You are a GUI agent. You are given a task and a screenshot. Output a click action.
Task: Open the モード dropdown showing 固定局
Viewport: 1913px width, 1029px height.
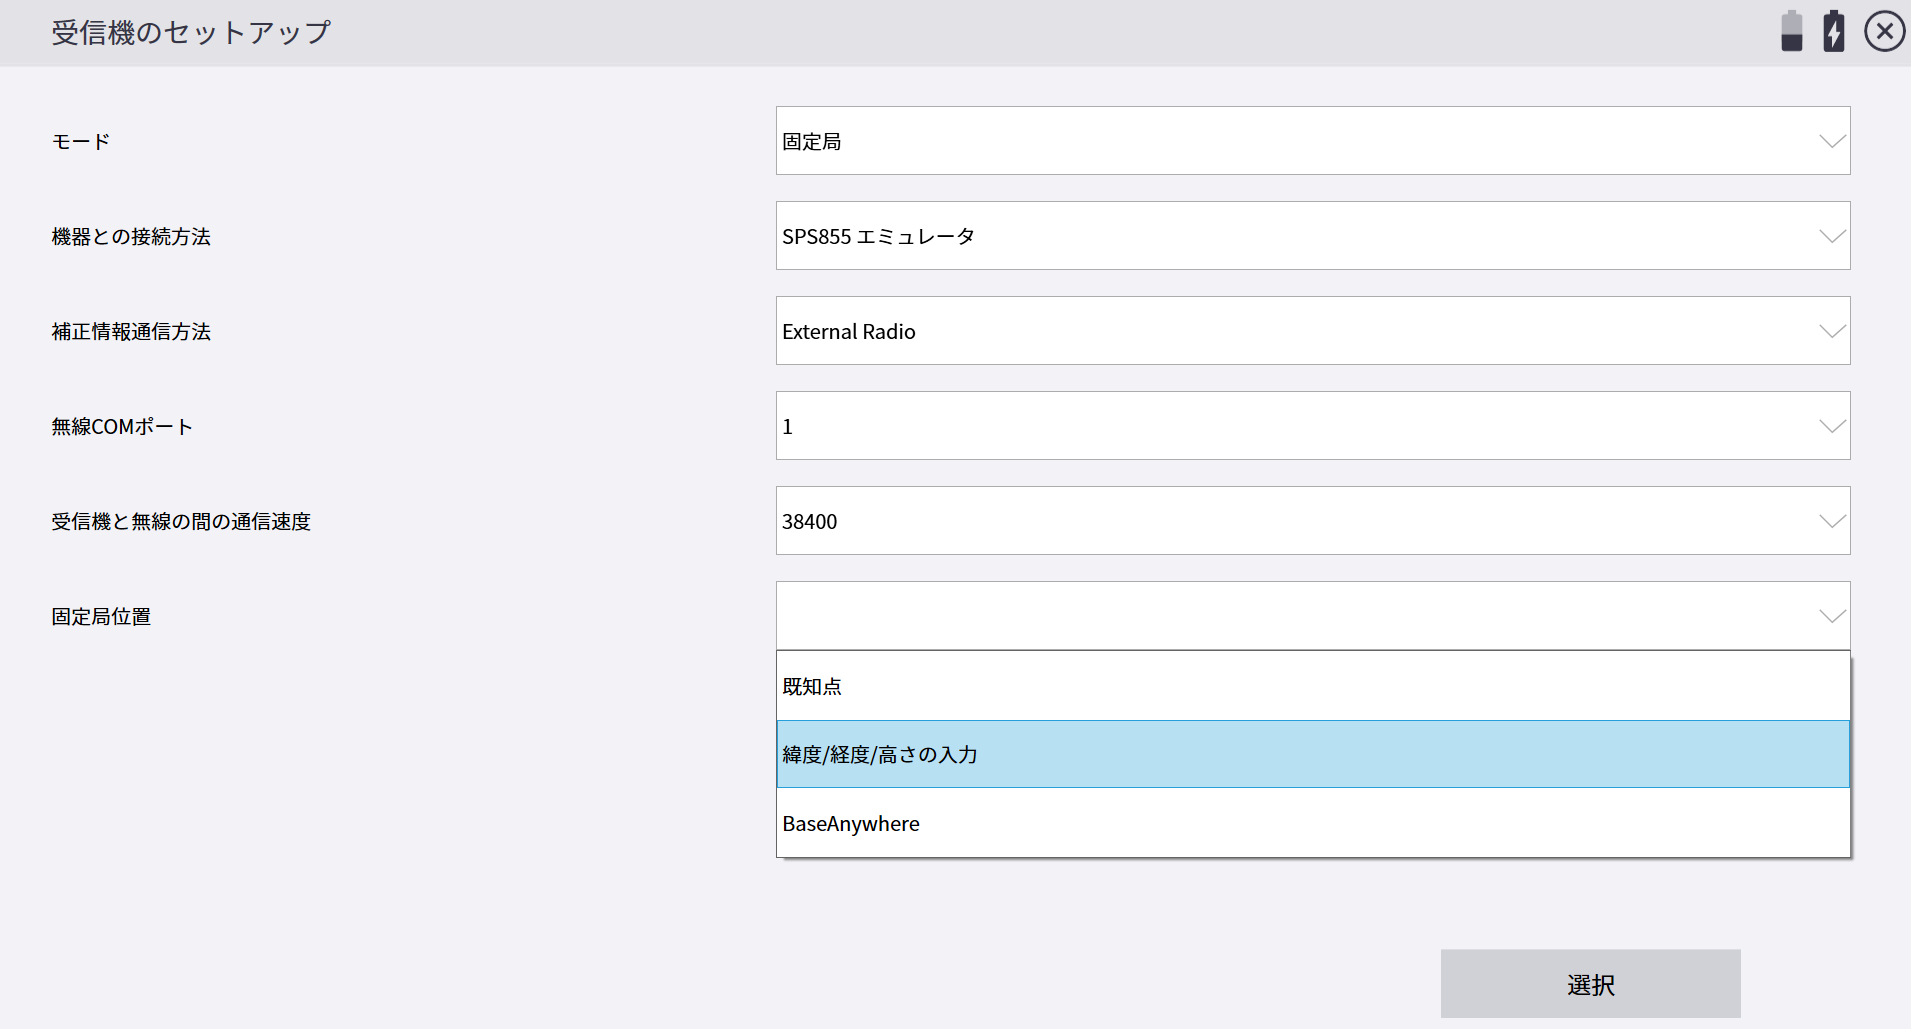pyautogui.click(x=1312, y=141)
